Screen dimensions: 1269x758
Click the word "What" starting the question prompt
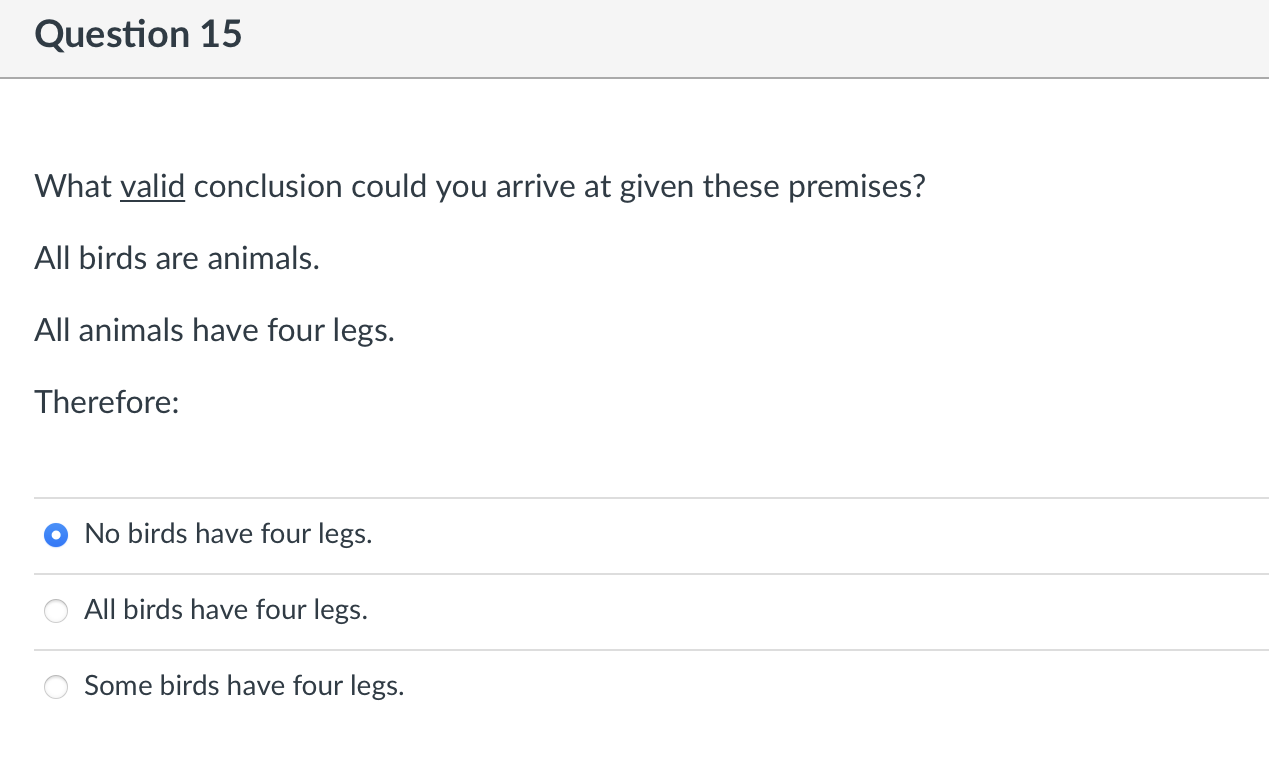point(72,187)
